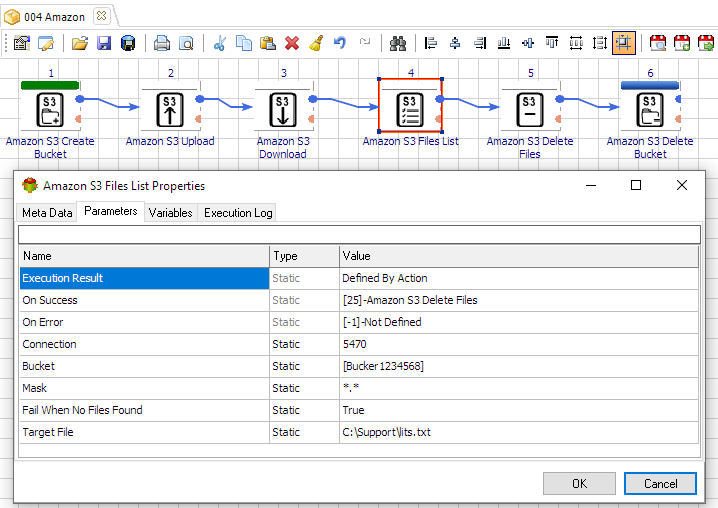Toggle the highlighted snap-to-grid icon
Viewport: 718px width, 508px height.
click(624, 43)
